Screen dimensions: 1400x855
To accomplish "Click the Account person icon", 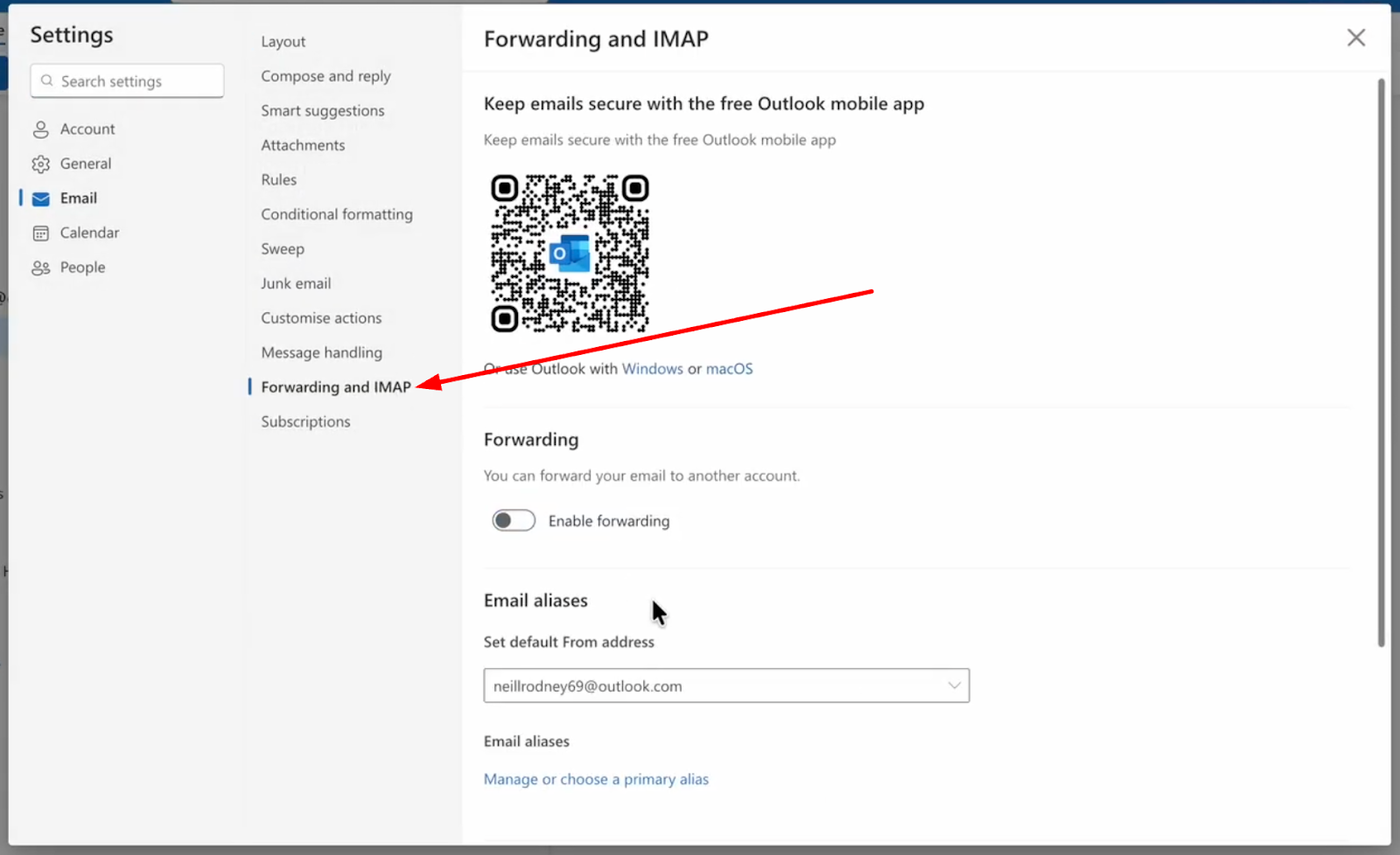I will coord(41,129).
